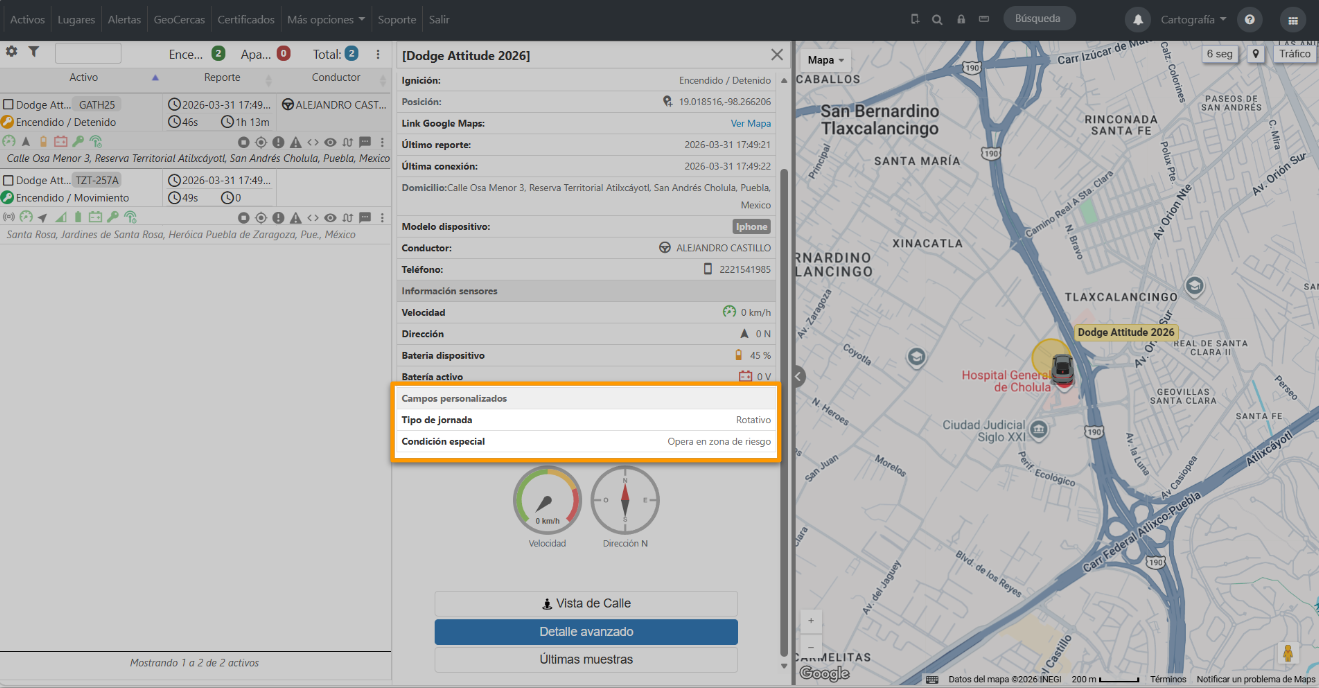Click the Vista de Calle button
Image resolution: width=1319 pixels, height=688 pixels.
point(586,604)
